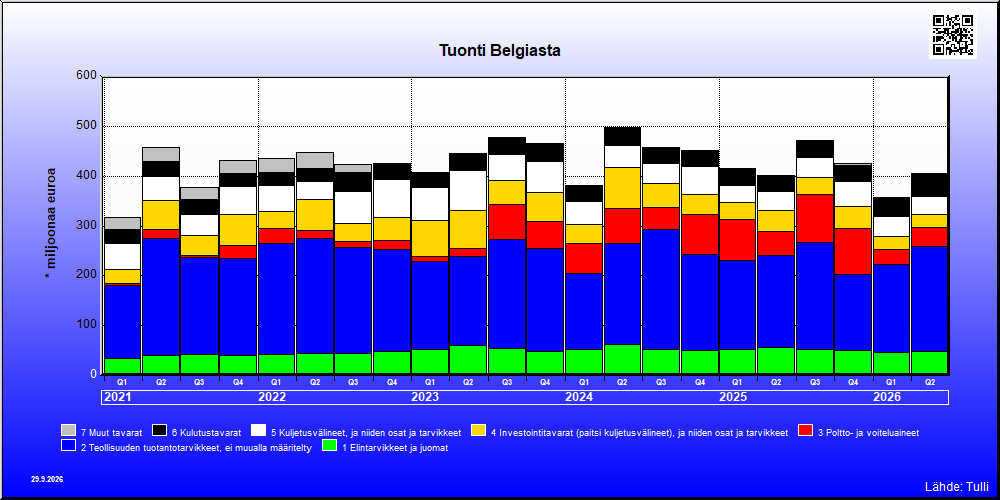Click the y-axis value 500
Screen dimensions: 1000x500
click(87, 126)
